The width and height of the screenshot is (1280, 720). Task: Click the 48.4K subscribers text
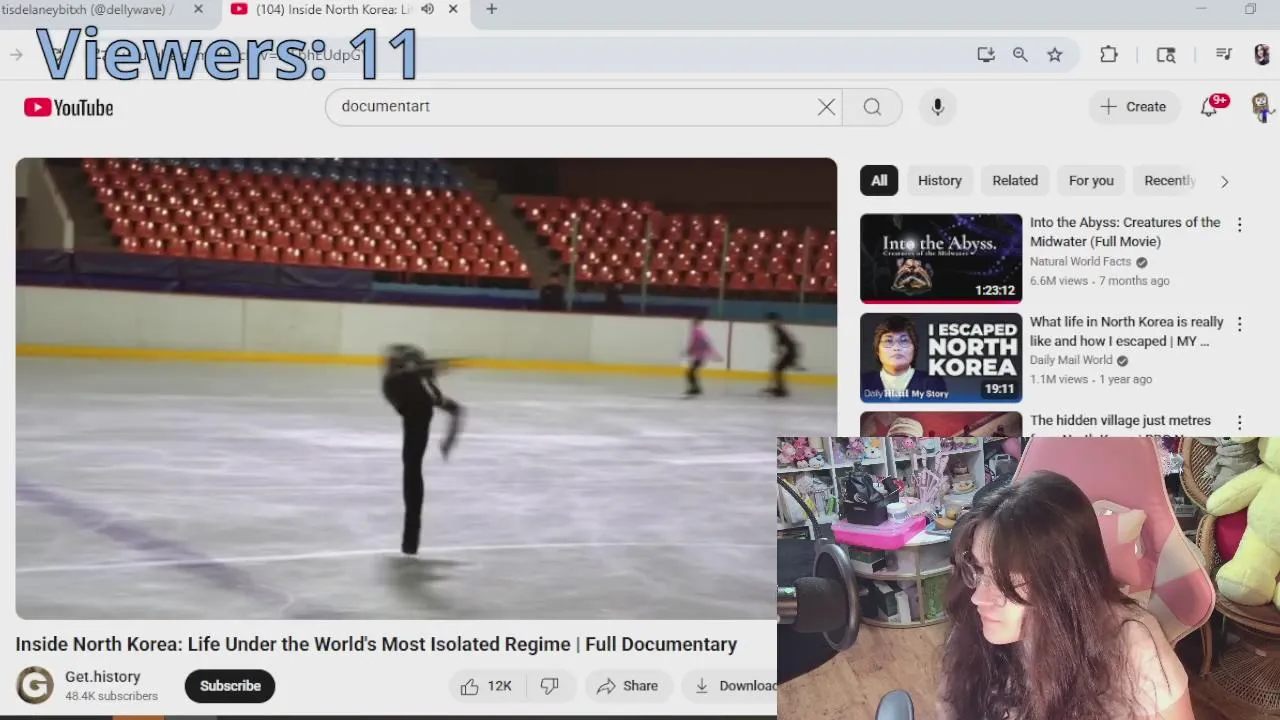[111, 696]
